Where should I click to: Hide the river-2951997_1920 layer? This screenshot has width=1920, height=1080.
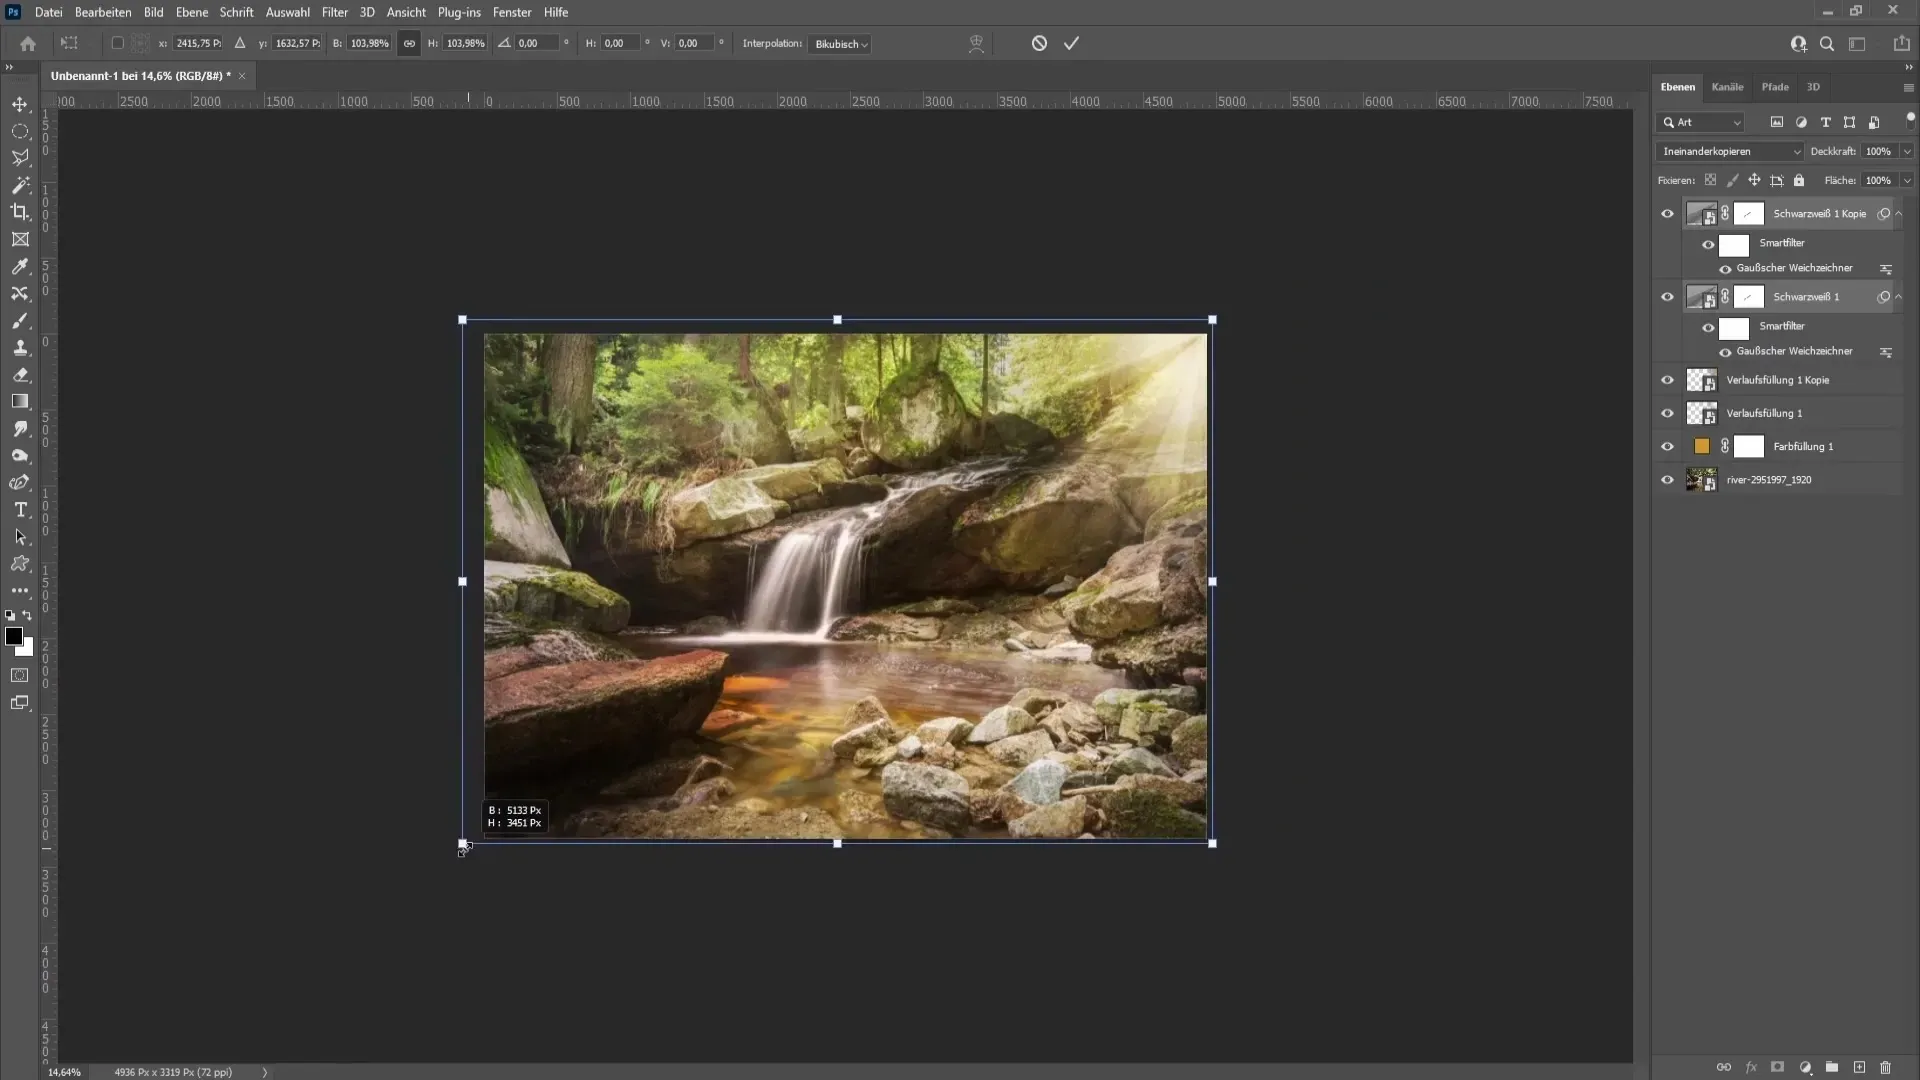point(1667,480)
